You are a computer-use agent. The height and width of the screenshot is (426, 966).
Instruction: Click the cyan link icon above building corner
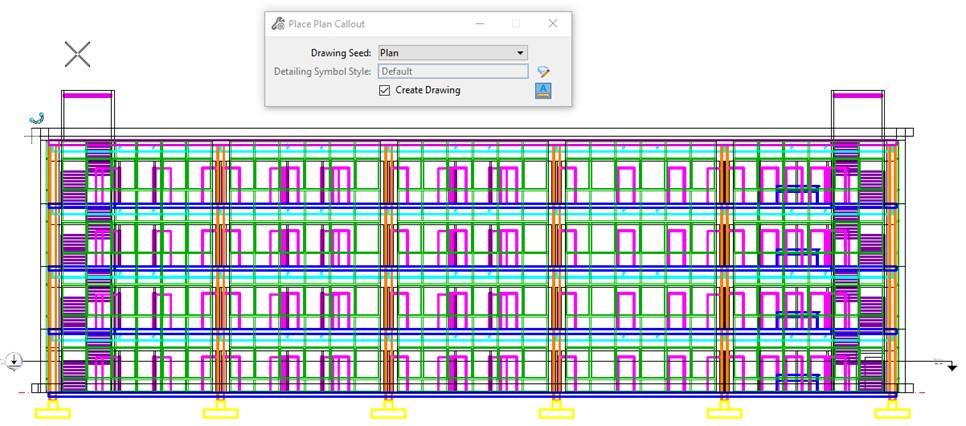click(37, 118)
